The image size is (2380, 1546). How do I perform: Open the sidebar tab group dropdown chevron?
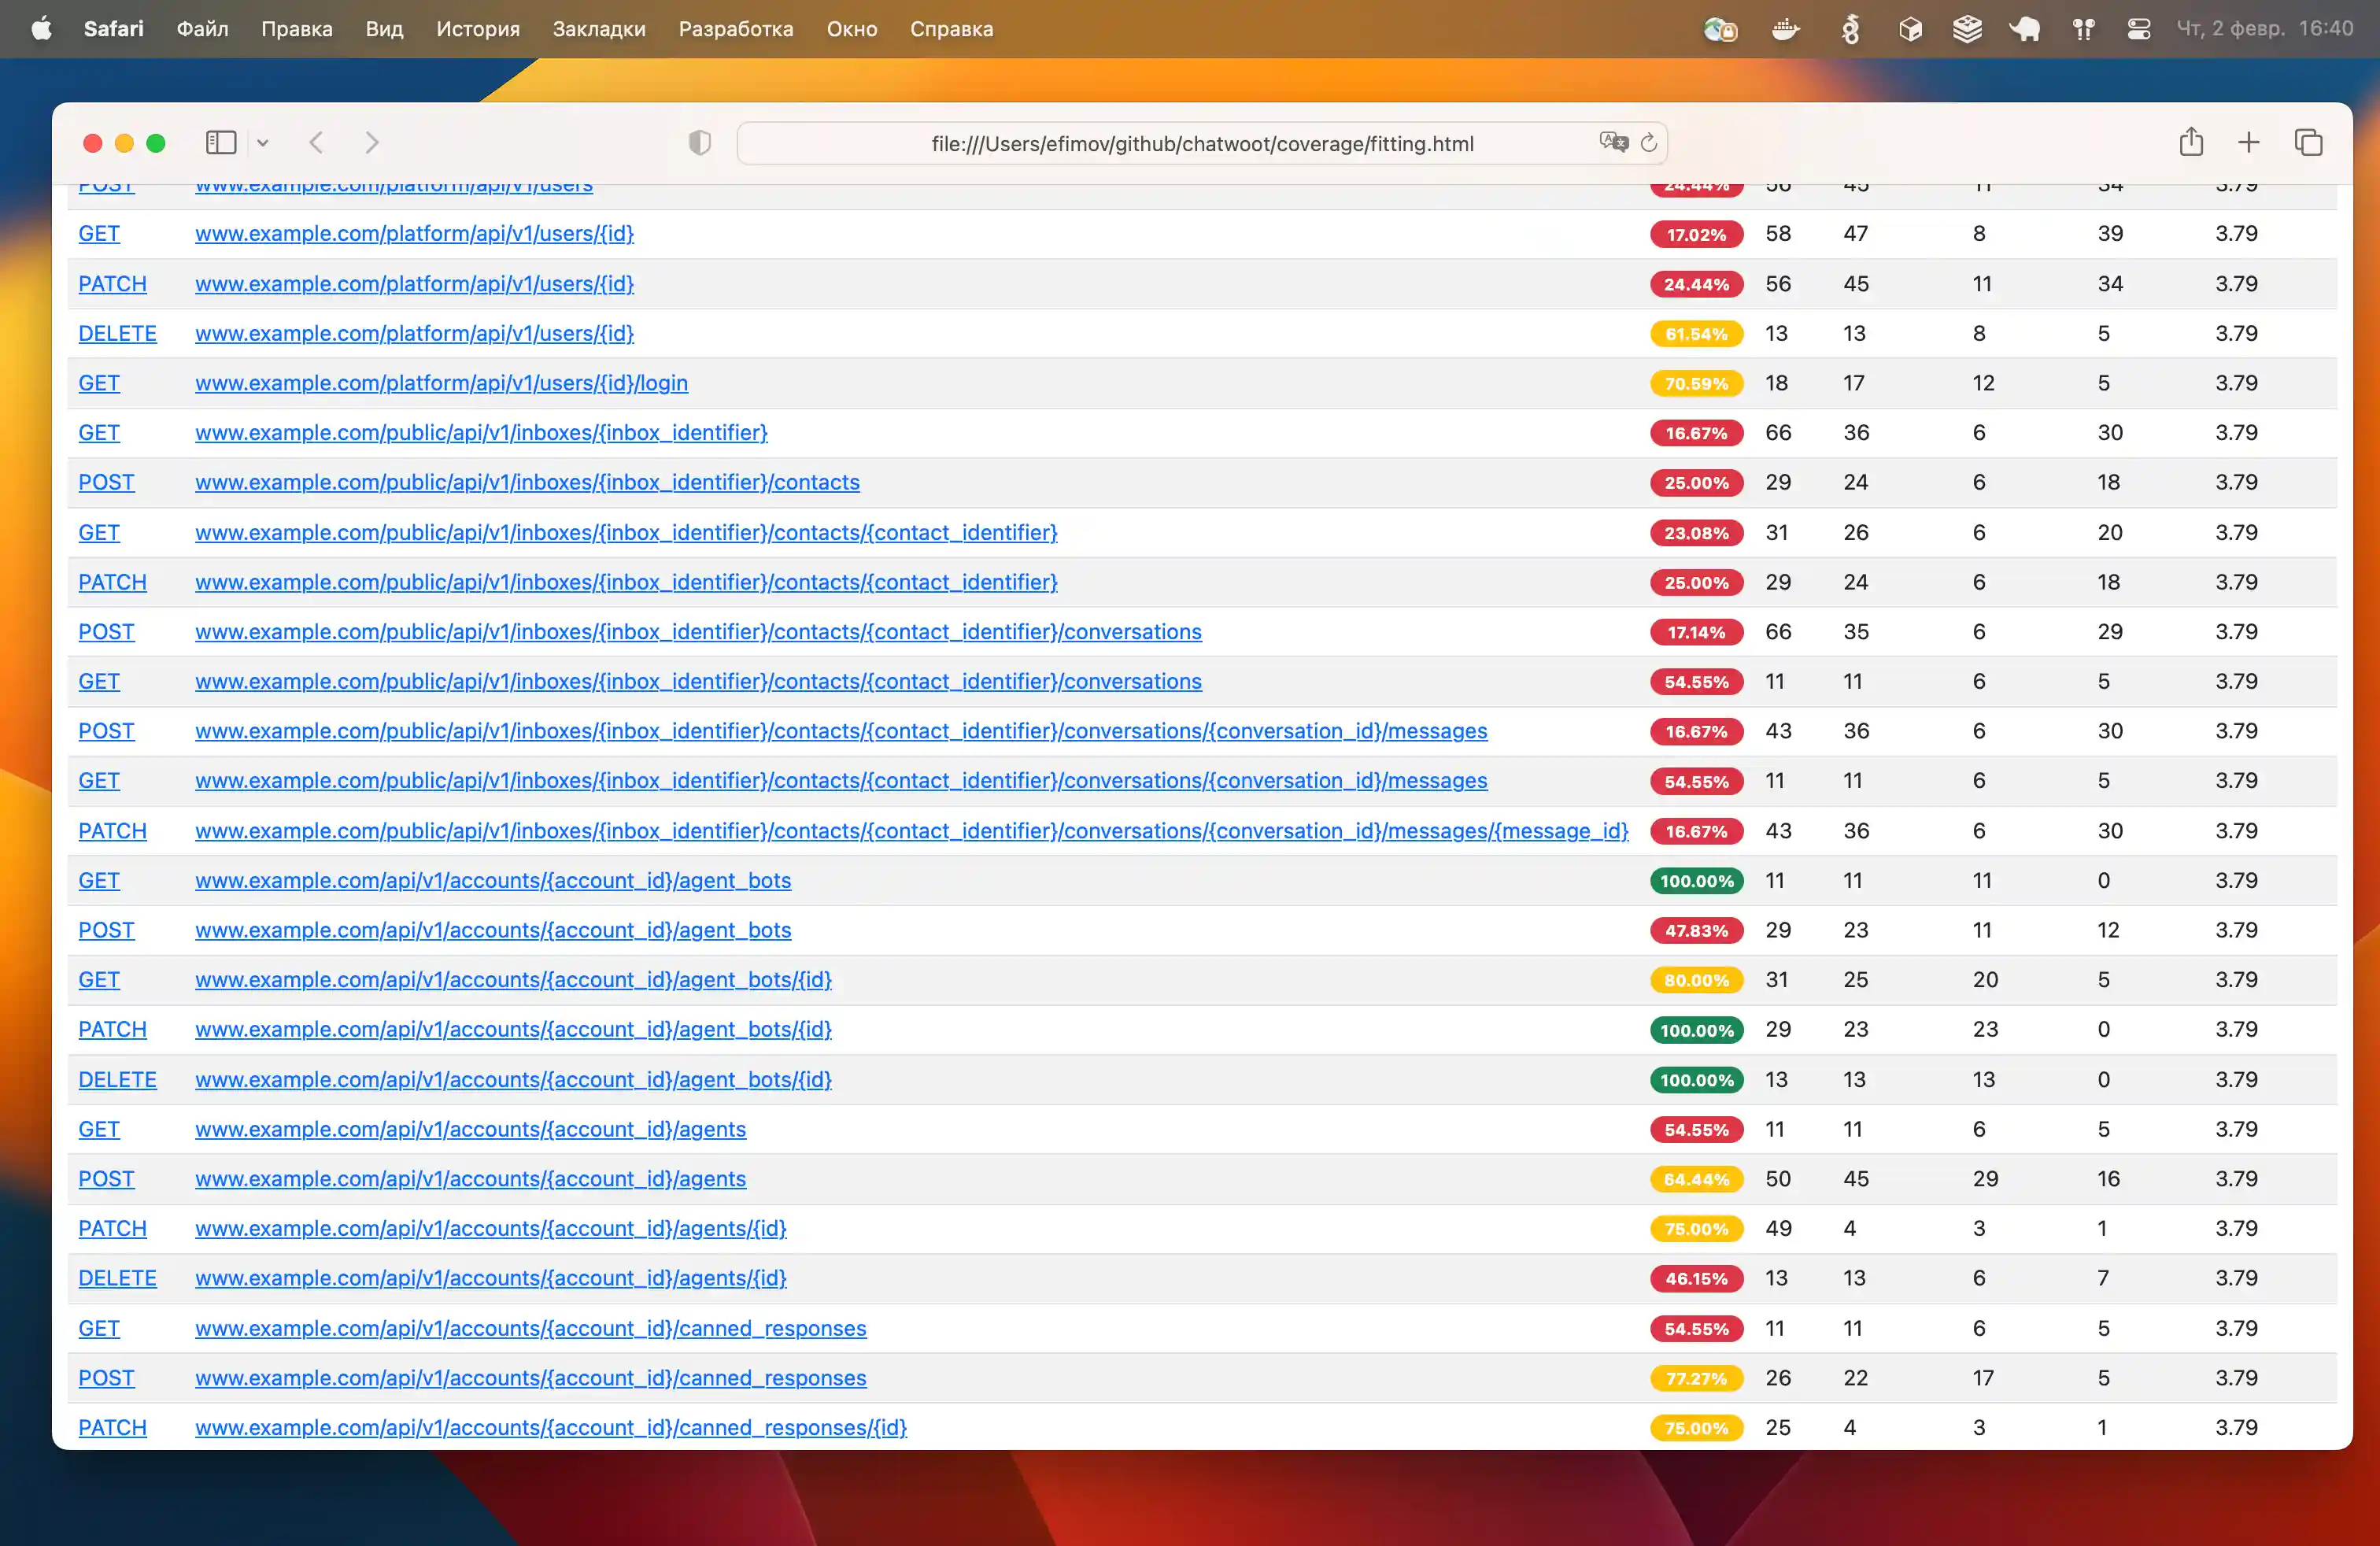263,143
